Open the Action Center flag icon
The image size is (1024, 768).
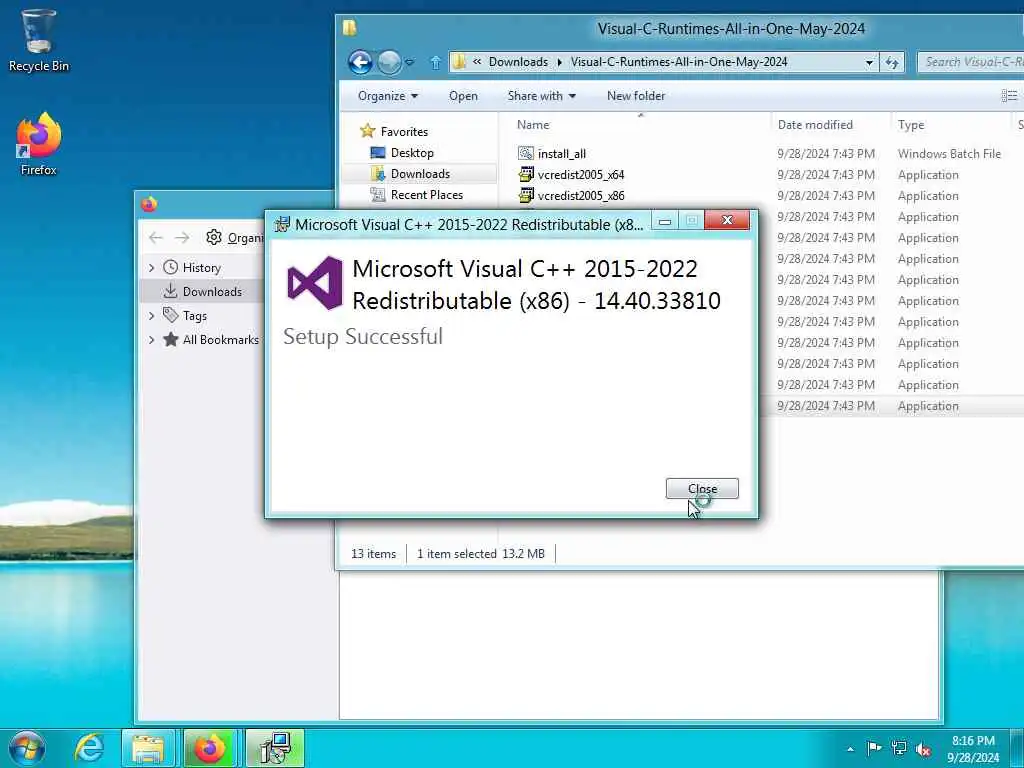click(x=874, y=748)
